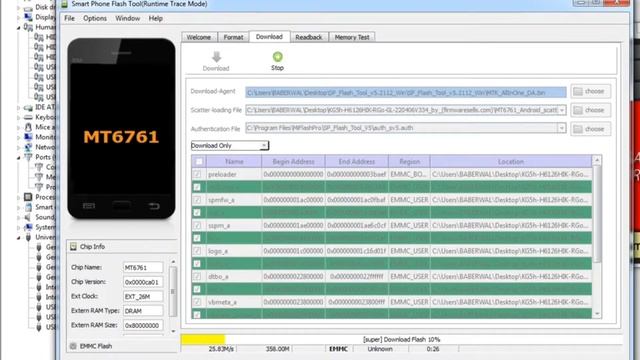Toggle the preloader row checkbox

tap(197, 174)
